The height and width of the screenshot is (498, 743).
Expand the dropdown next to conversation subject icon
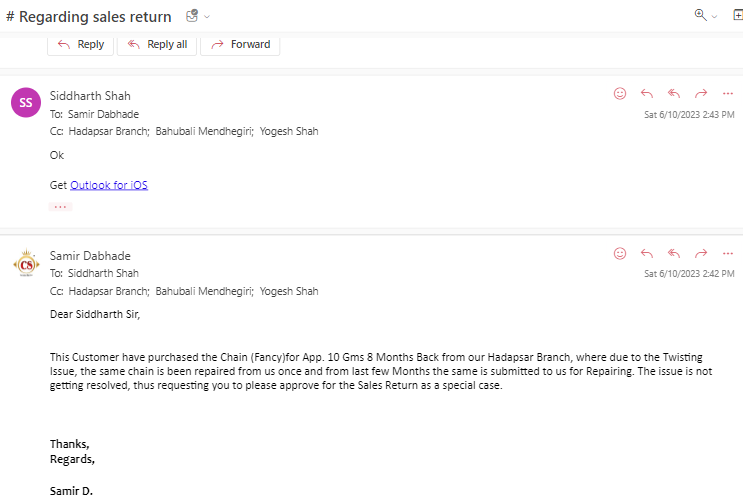(x=207, y=17)
